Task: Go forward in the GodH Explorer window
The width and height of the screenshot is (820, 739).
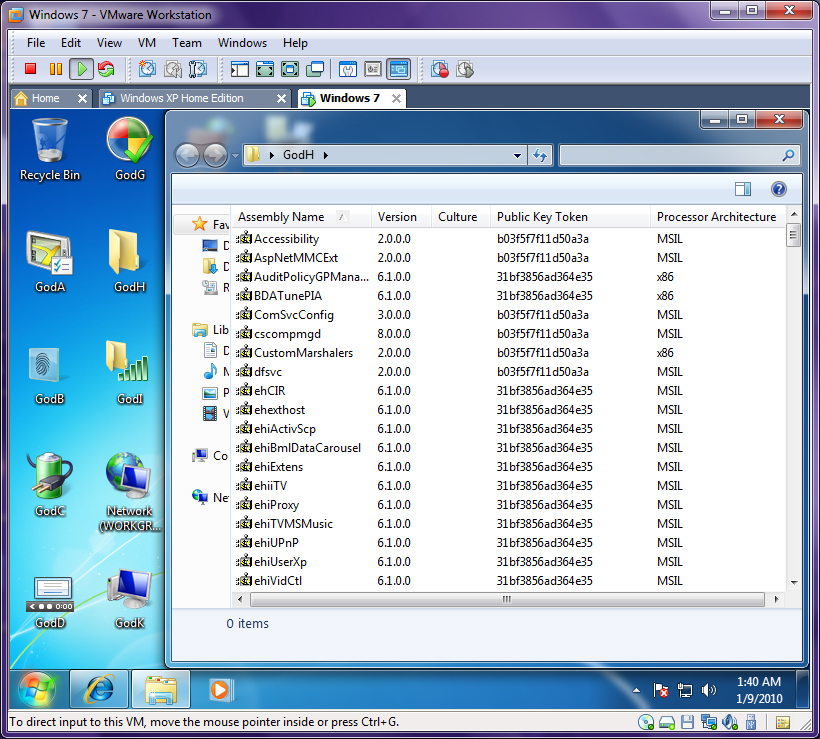Action: coord(215,155)
